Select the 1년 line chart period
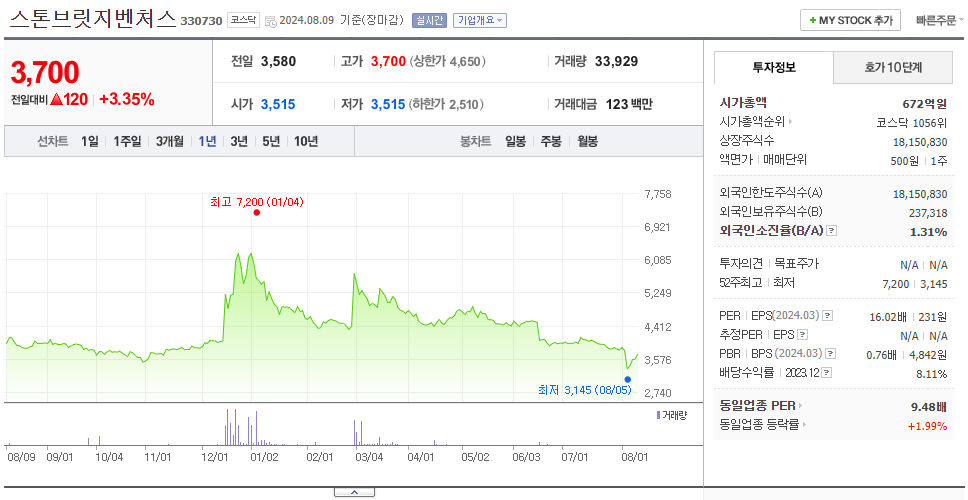This screenshot has width=968, height=500. 207,141
